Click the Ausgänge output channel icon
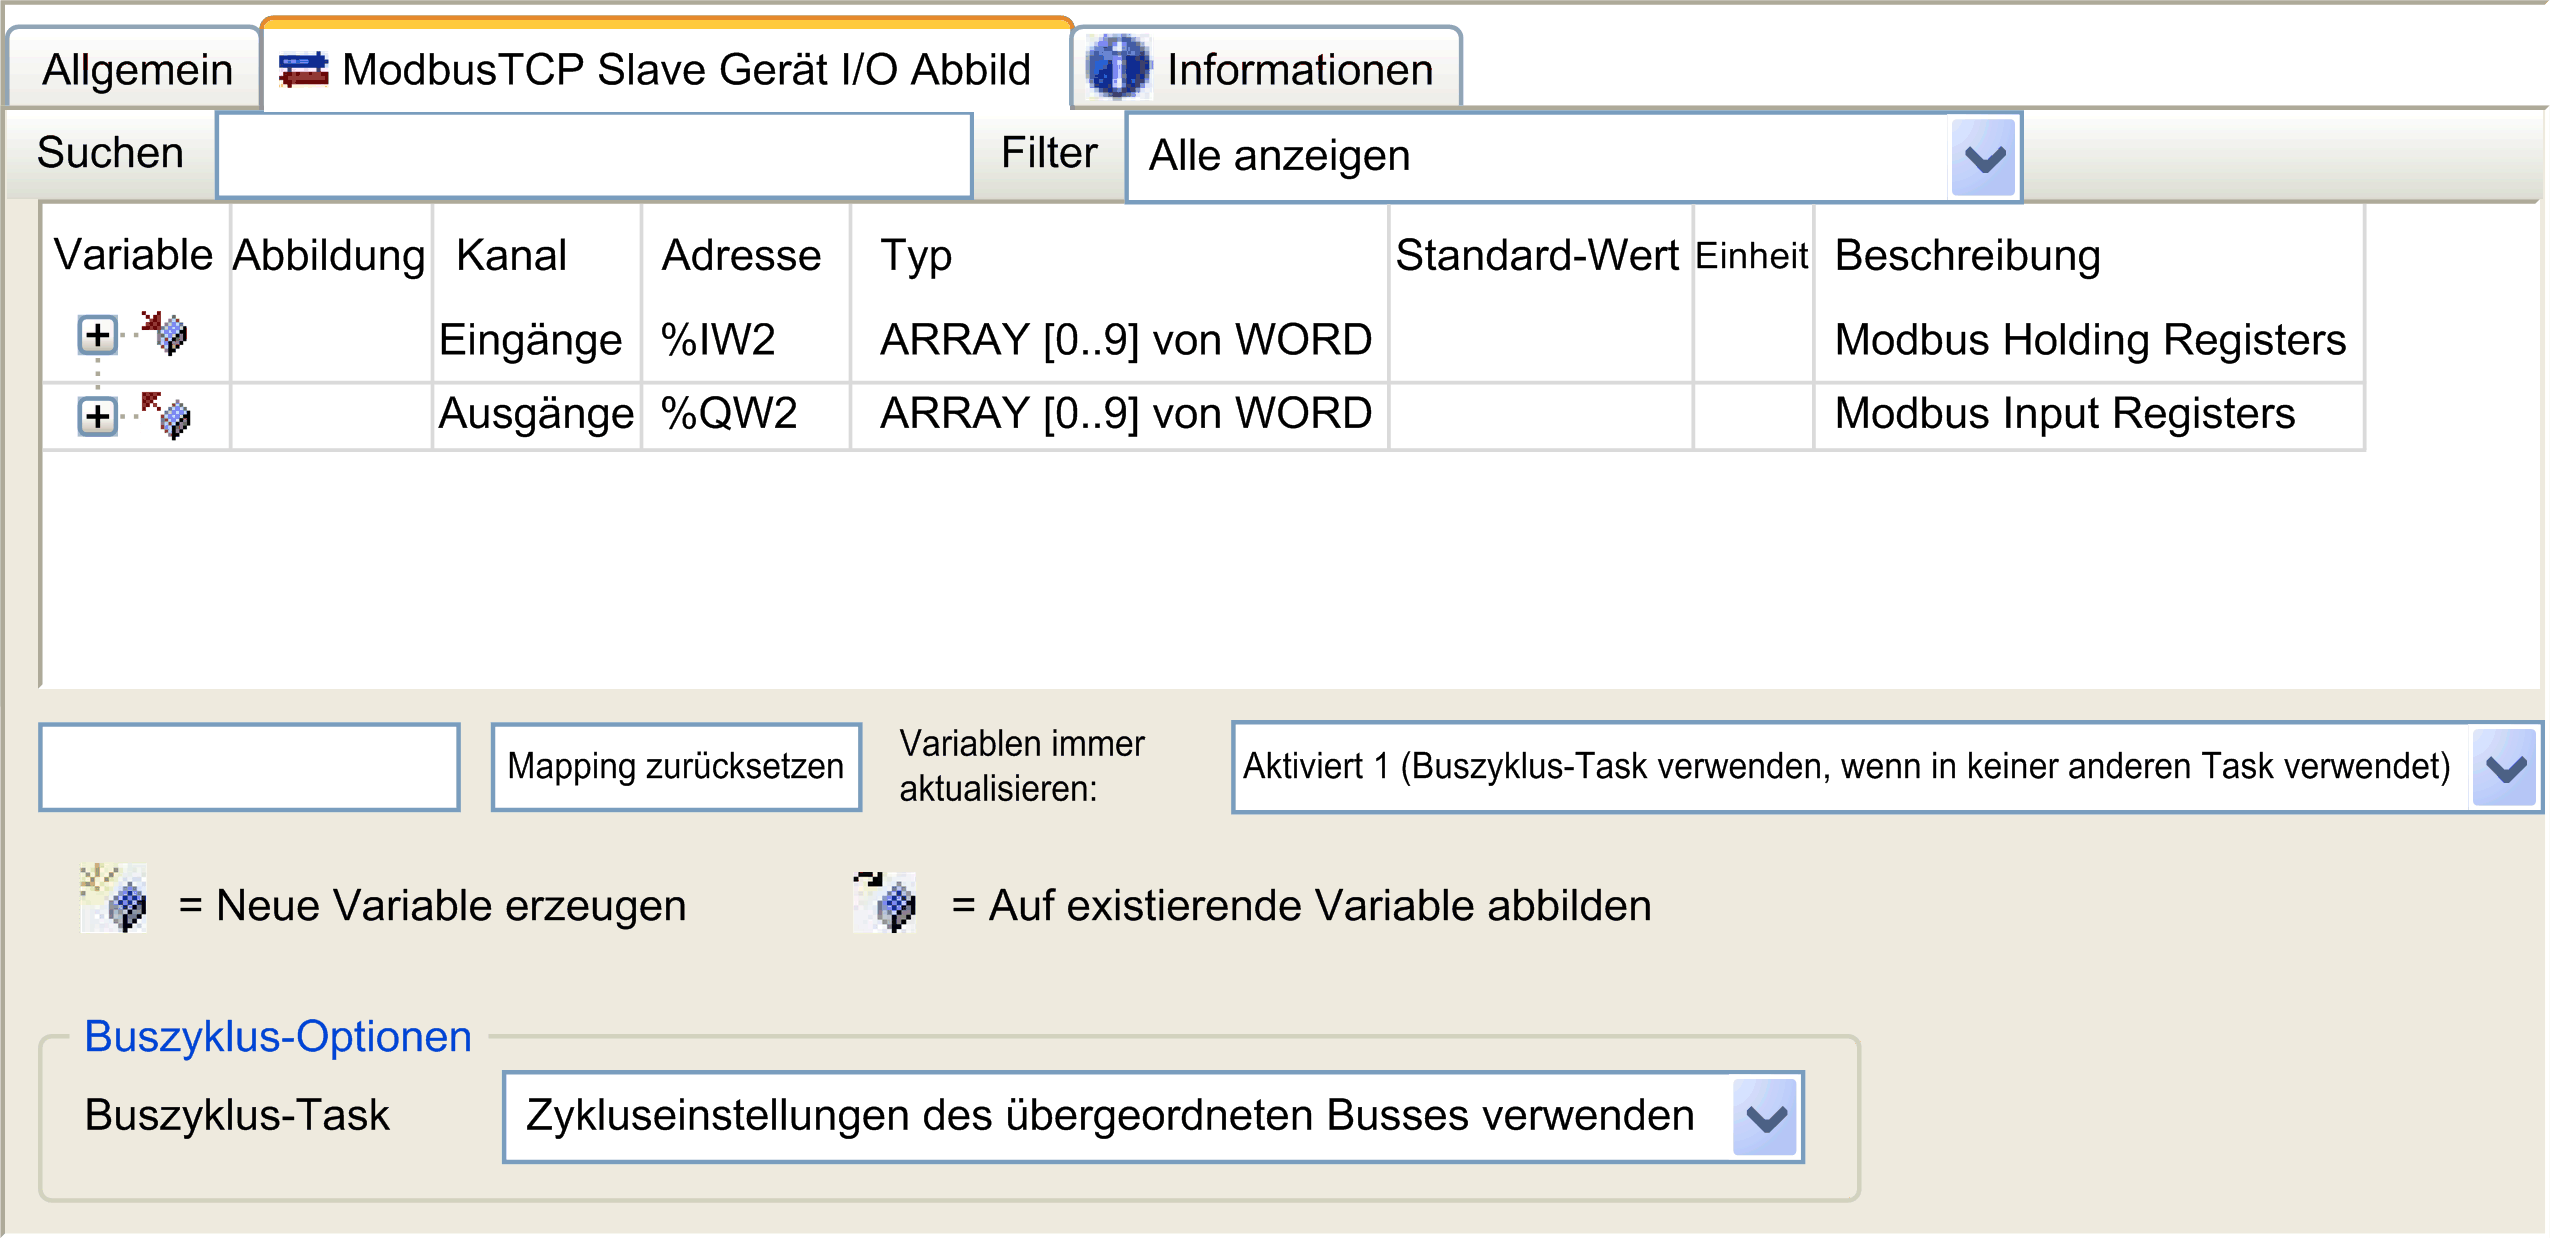 pos(165,414)
